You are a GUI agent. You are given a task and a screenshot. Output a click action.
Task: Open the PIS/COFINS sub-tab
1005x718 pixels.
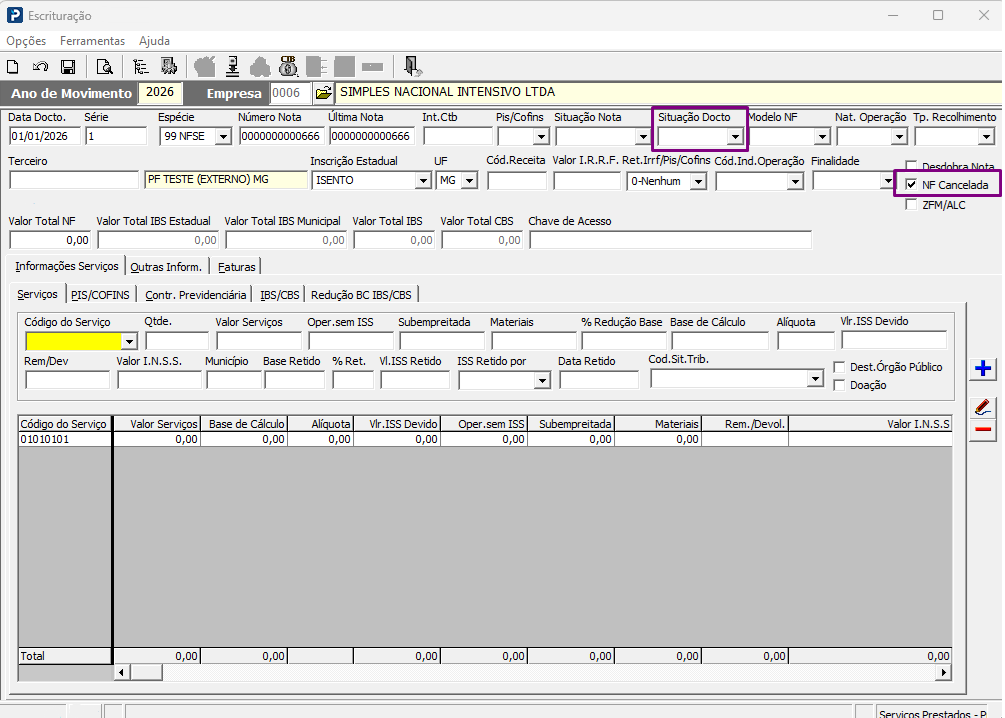[100, 295]
